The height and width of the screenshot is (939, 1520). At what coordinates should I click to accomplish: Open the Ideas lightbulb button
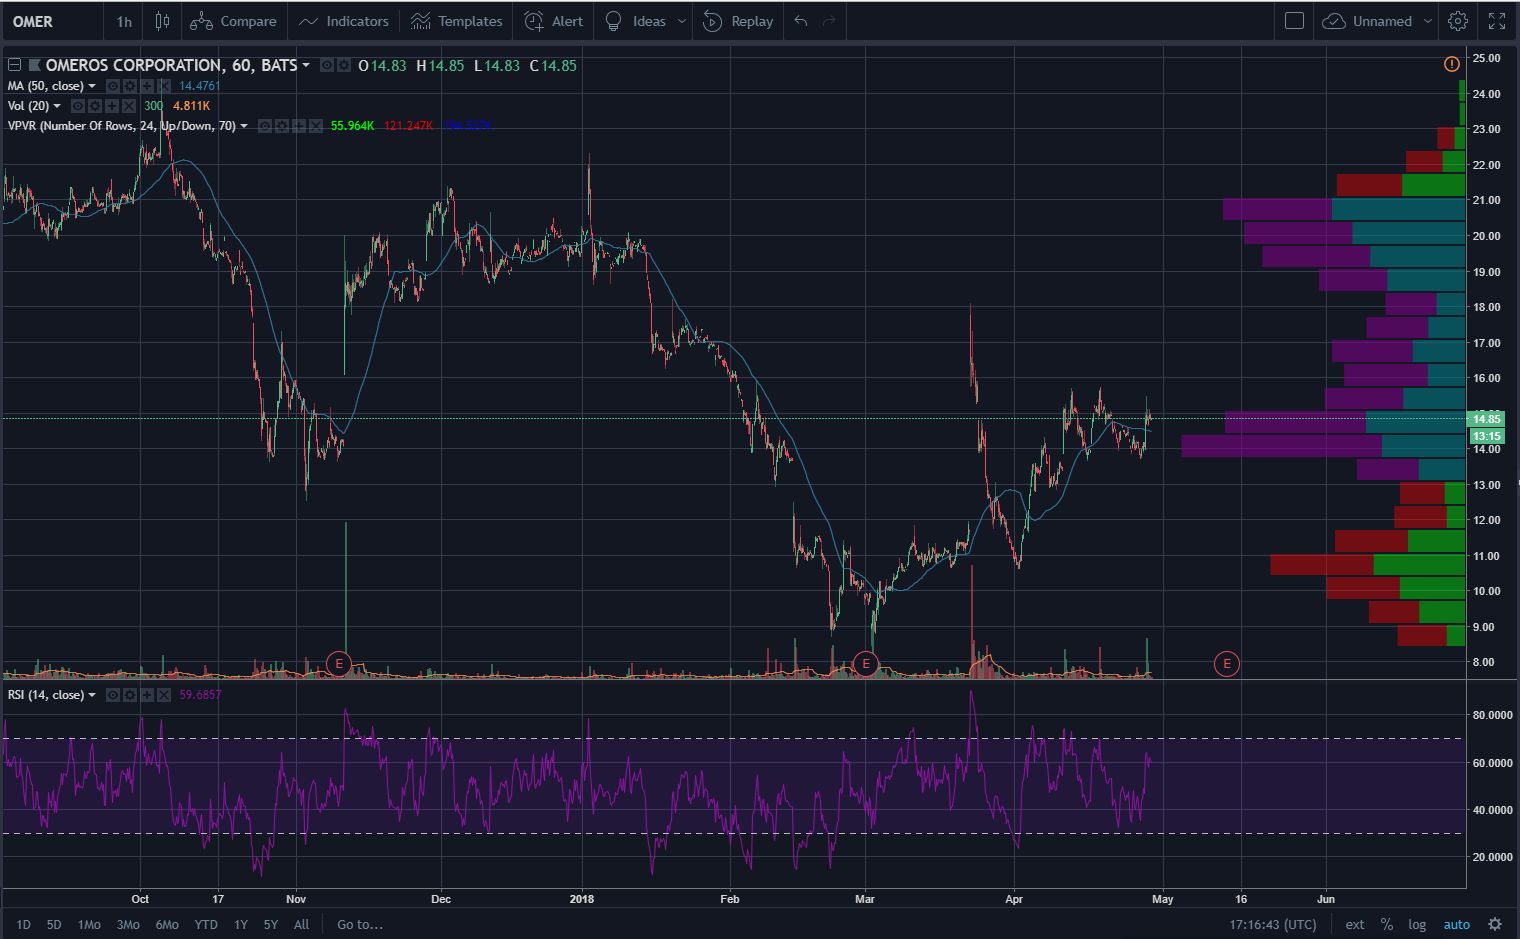pos(636,21)
